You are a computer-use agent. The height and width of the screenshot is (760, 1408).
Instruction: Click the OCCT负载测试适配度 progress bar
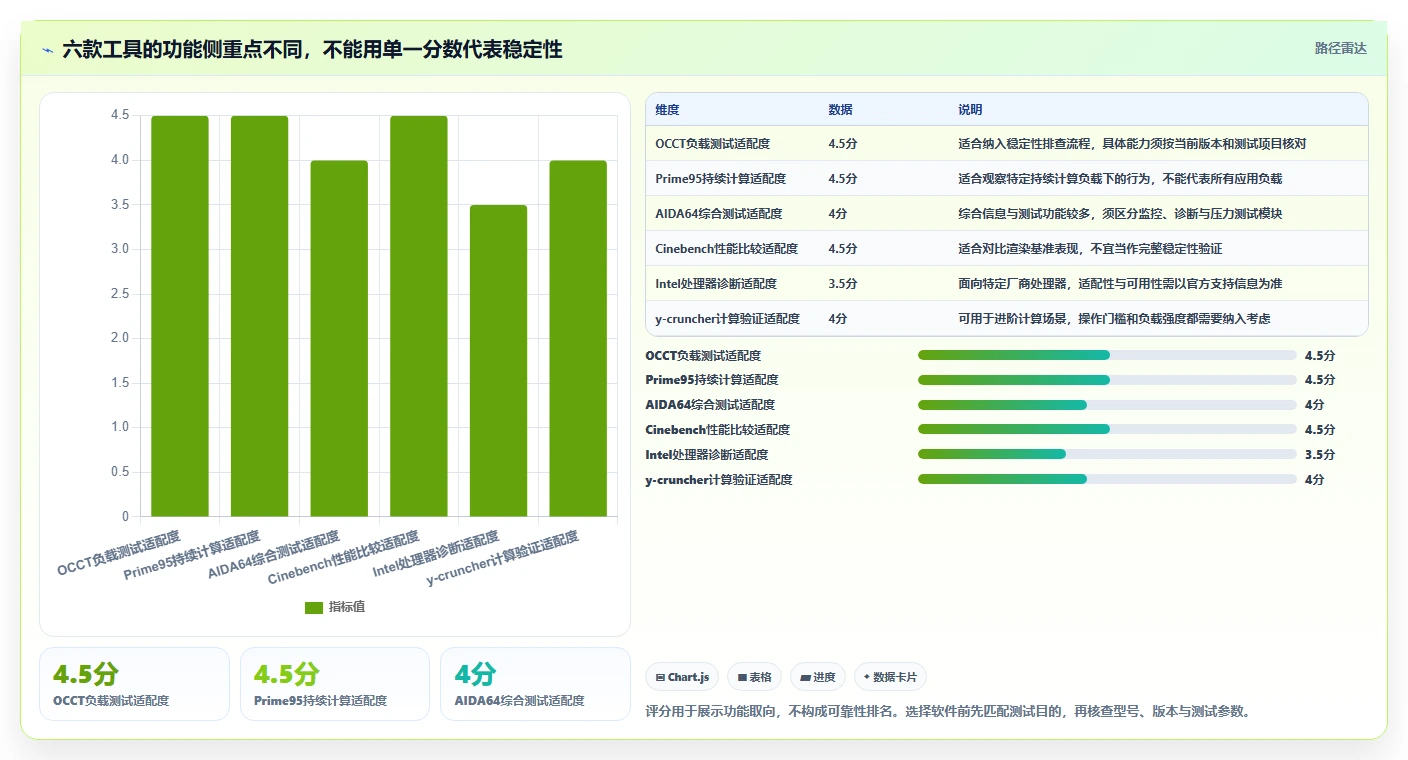pyautogui.click(x=1107, y=355)
